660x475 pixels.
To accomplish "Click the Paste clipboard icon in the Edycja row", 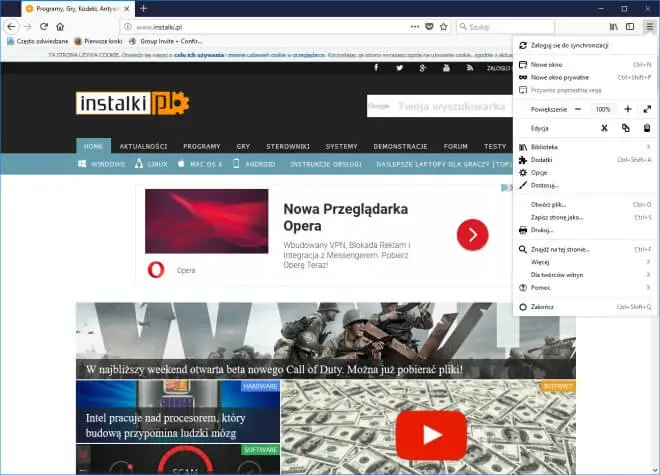I will 647,128.
